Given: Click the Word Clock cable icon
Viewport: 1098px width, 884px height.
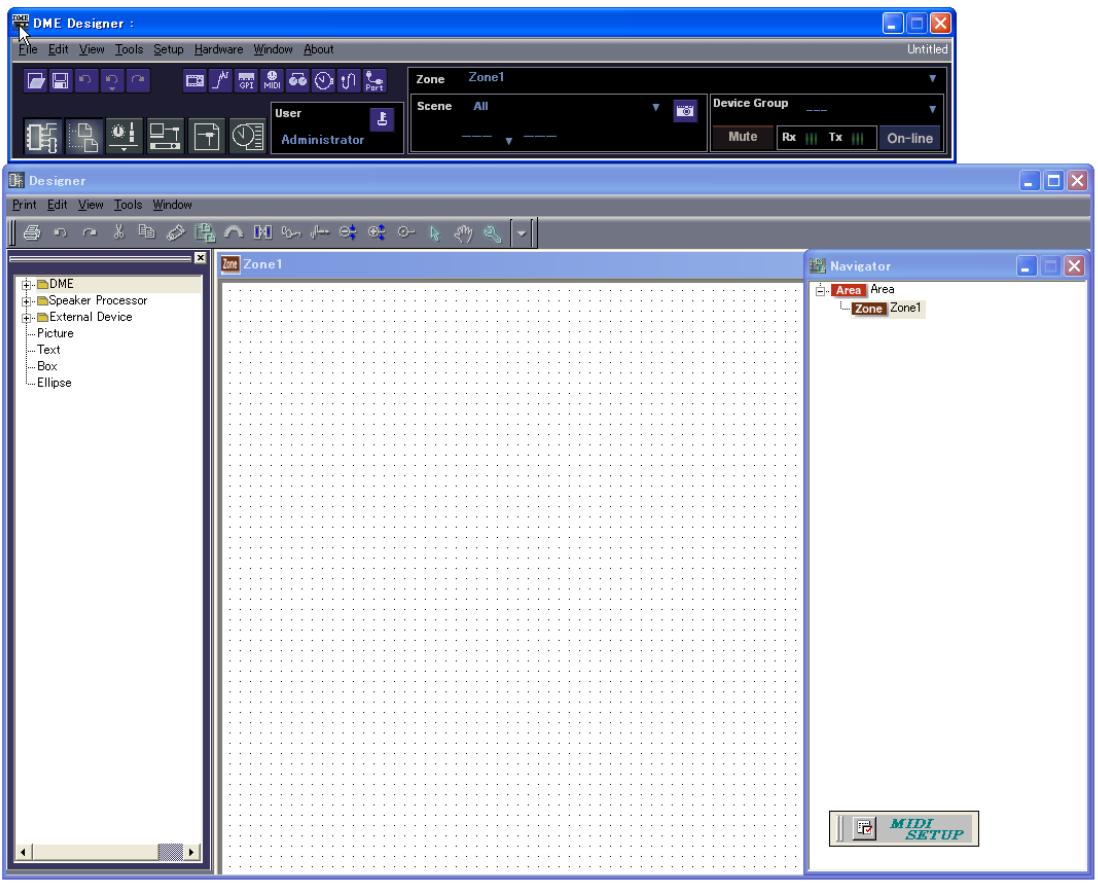Looking at the screenshot, I should pyautogui.click(x=348, y=81).
